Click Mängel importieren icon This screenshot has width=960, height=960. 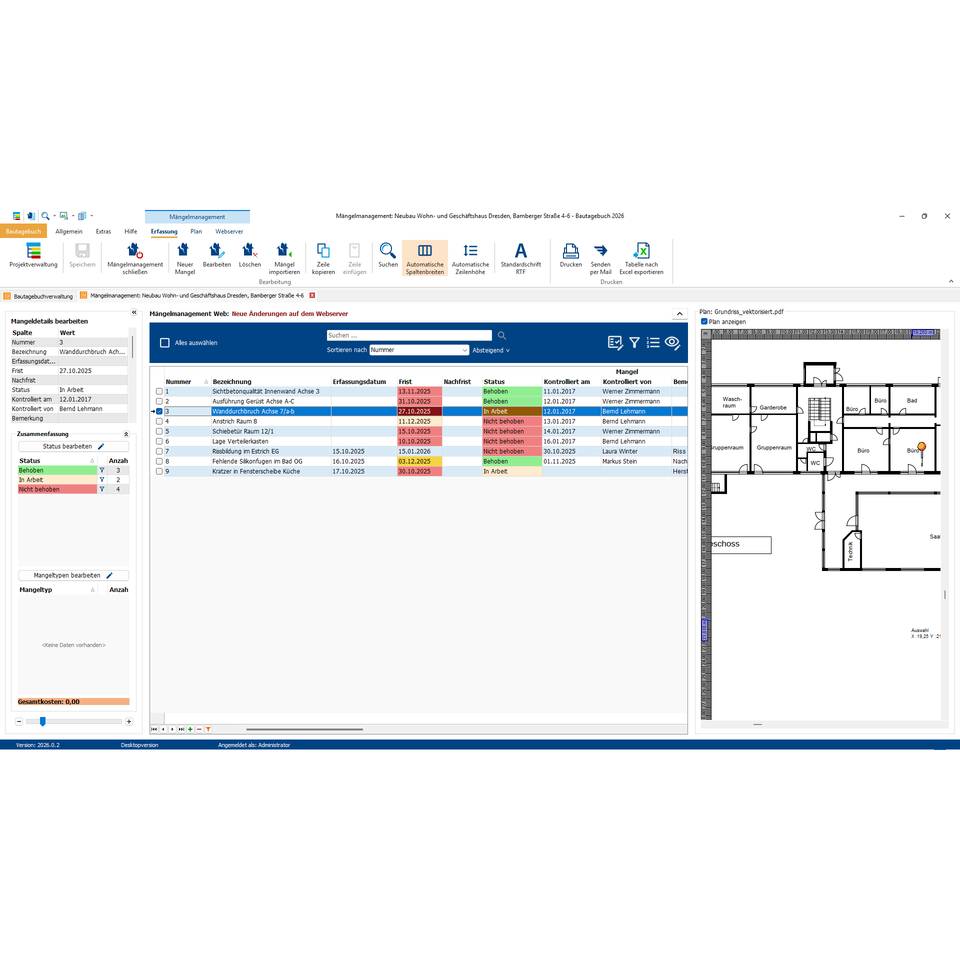(284, 258)
